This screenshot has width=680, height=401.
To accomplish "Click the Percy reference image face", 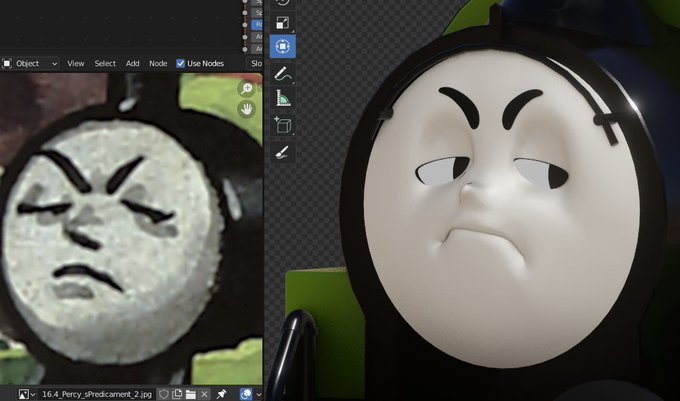I will pyautogui.click(x=111, y=241).
